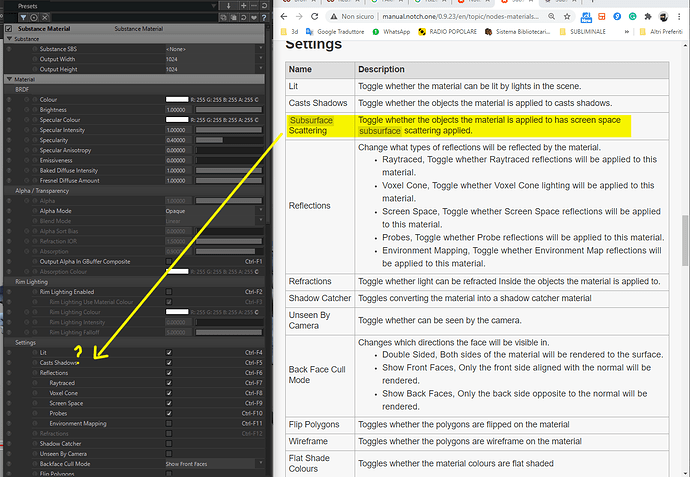The height and width of the screenshot is (477, 690).
Task: Click the manual page vertical scrollbar
Action: click(x=685, y=240)
